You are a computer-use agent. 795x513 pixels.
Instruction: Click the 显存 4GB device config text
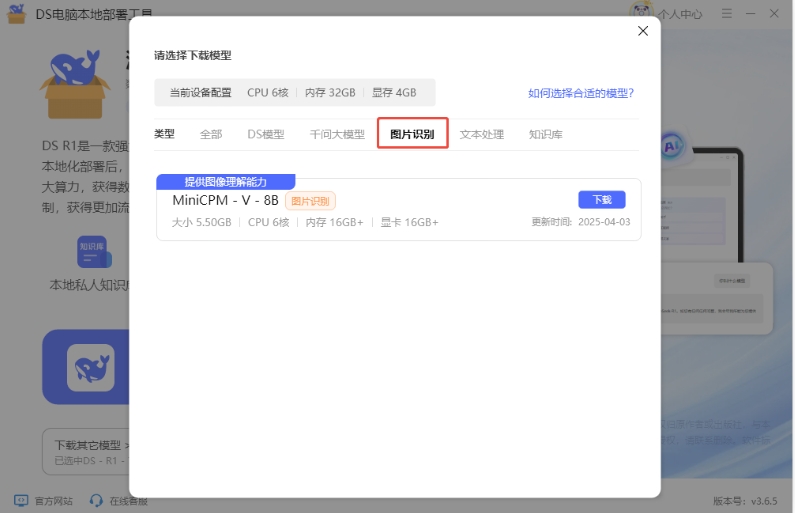click(394, 93)
